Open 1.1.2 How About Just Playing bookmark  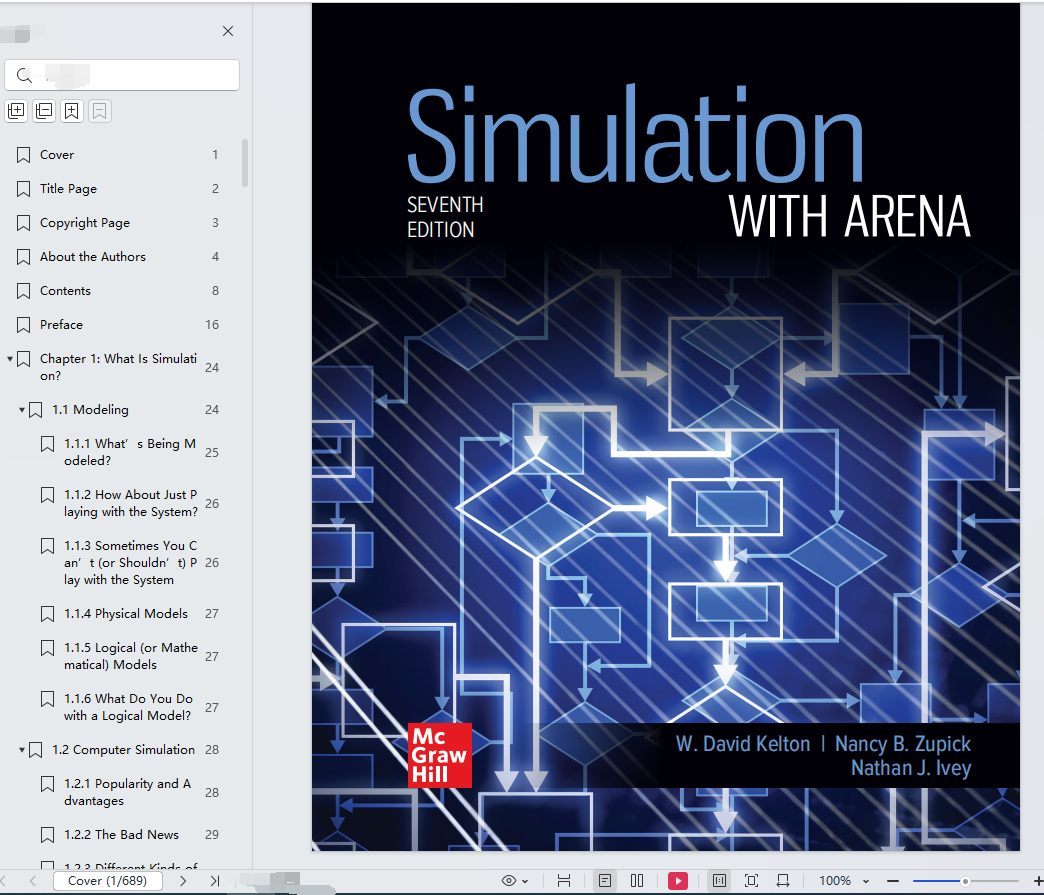point(130,503)
